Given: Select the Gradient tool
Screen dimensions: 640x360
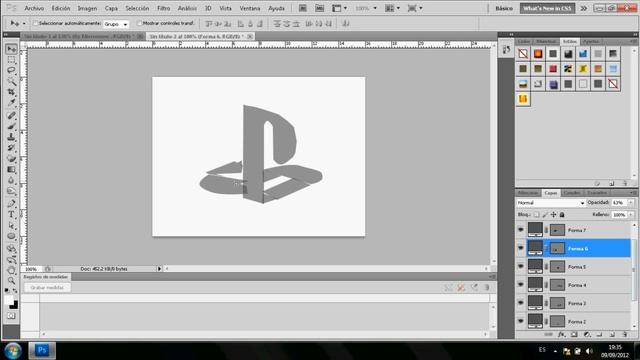Looking at the screenshot, I should click(x=11, y=169).
